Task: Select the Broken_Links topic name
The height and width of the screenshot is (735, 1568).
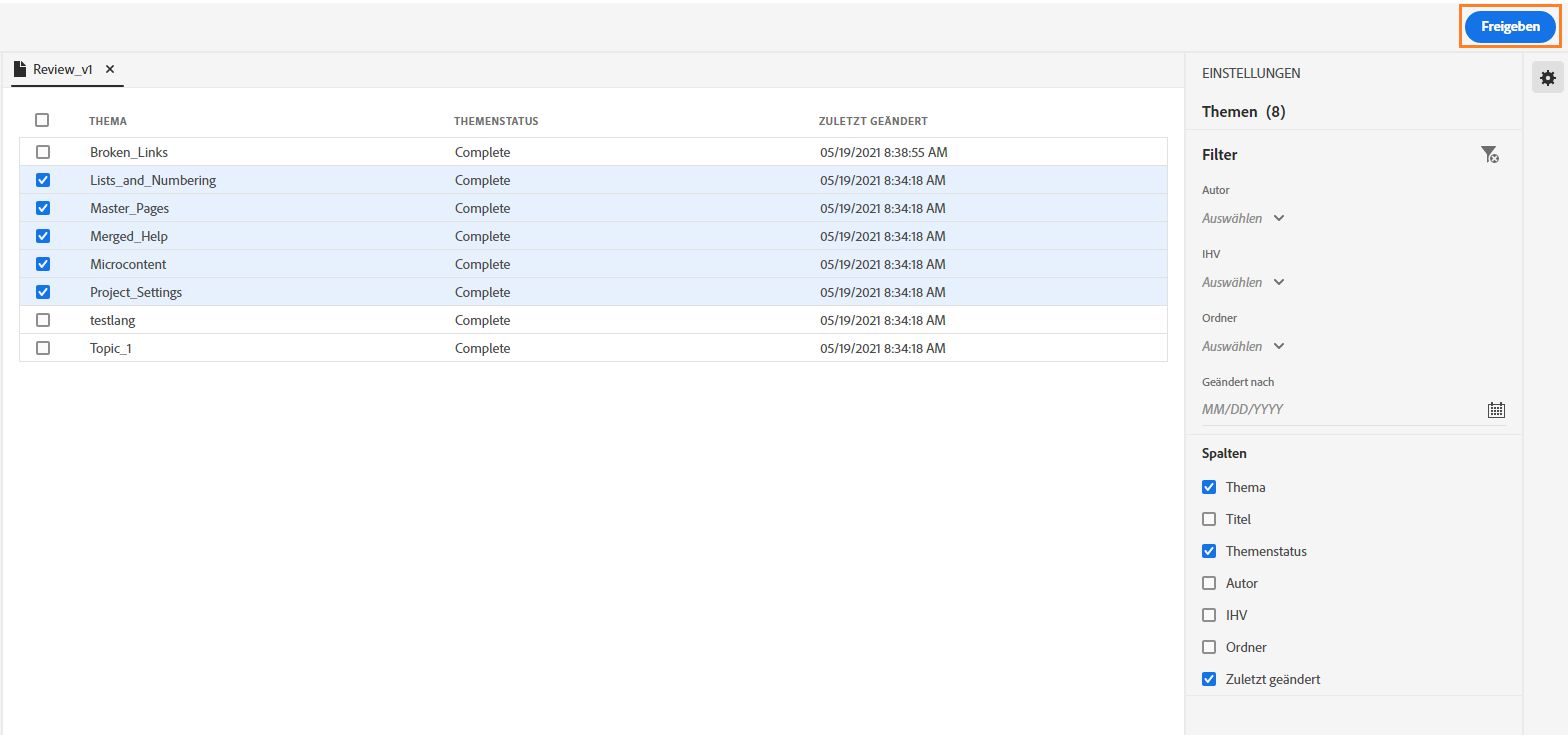Action: pyautogui.click(x=129, y=152)
